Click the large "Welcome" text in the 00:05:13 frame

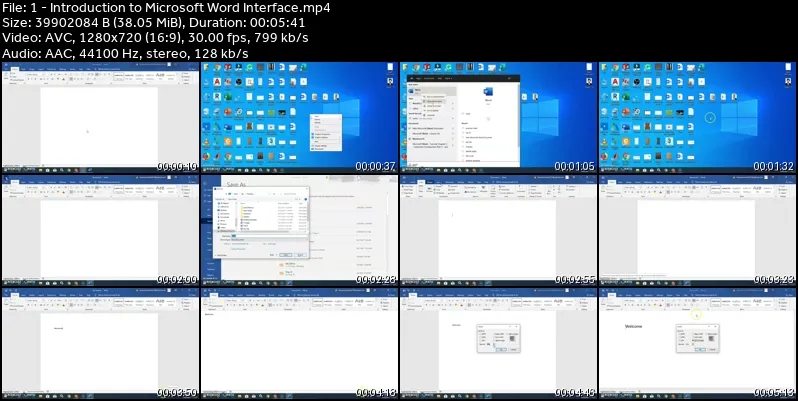(x=634, y=326)
